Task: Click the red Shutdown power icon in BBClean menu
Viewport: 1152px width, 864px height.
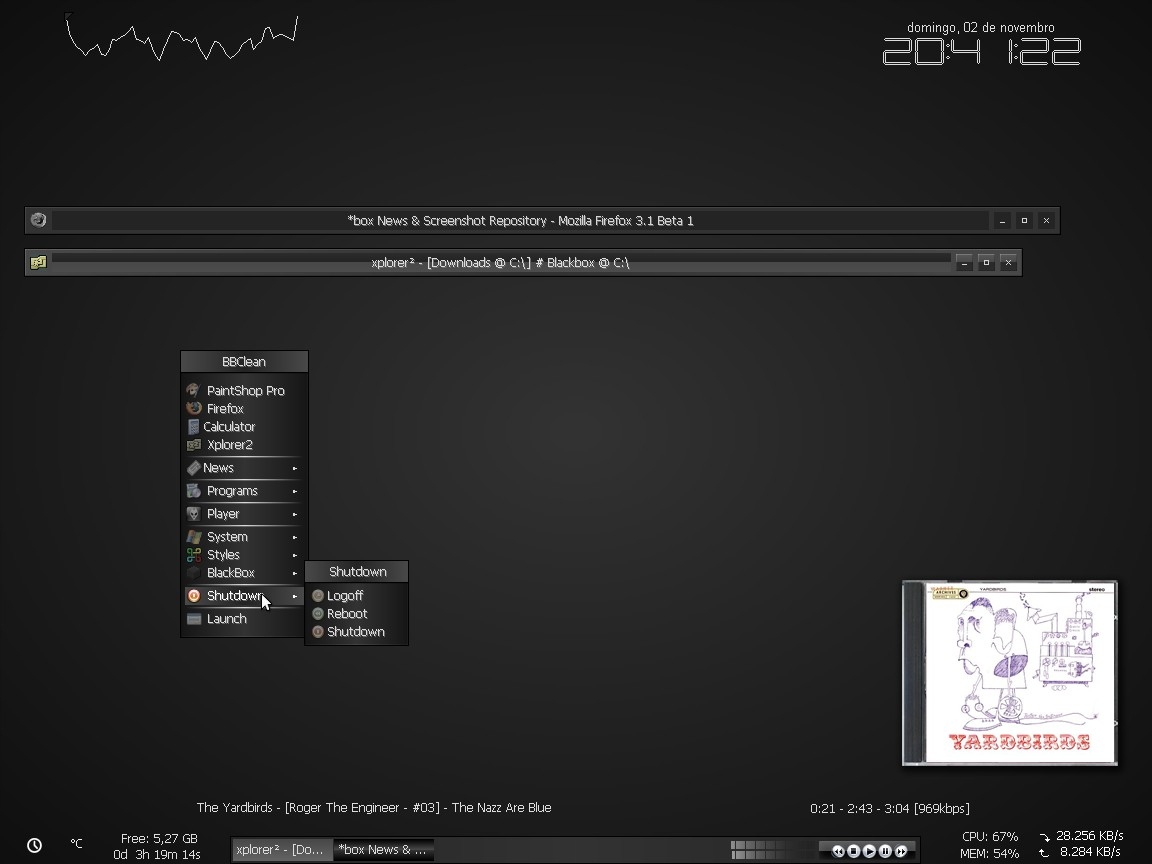Action: (194, 596)
